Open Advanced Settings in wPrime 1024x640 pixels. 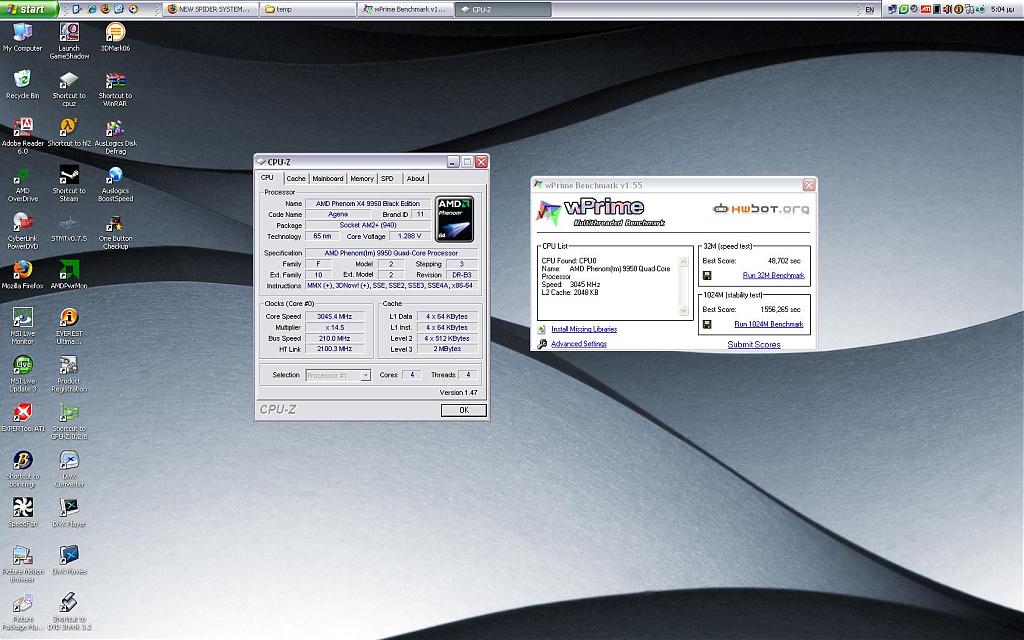tap(579, 344)
